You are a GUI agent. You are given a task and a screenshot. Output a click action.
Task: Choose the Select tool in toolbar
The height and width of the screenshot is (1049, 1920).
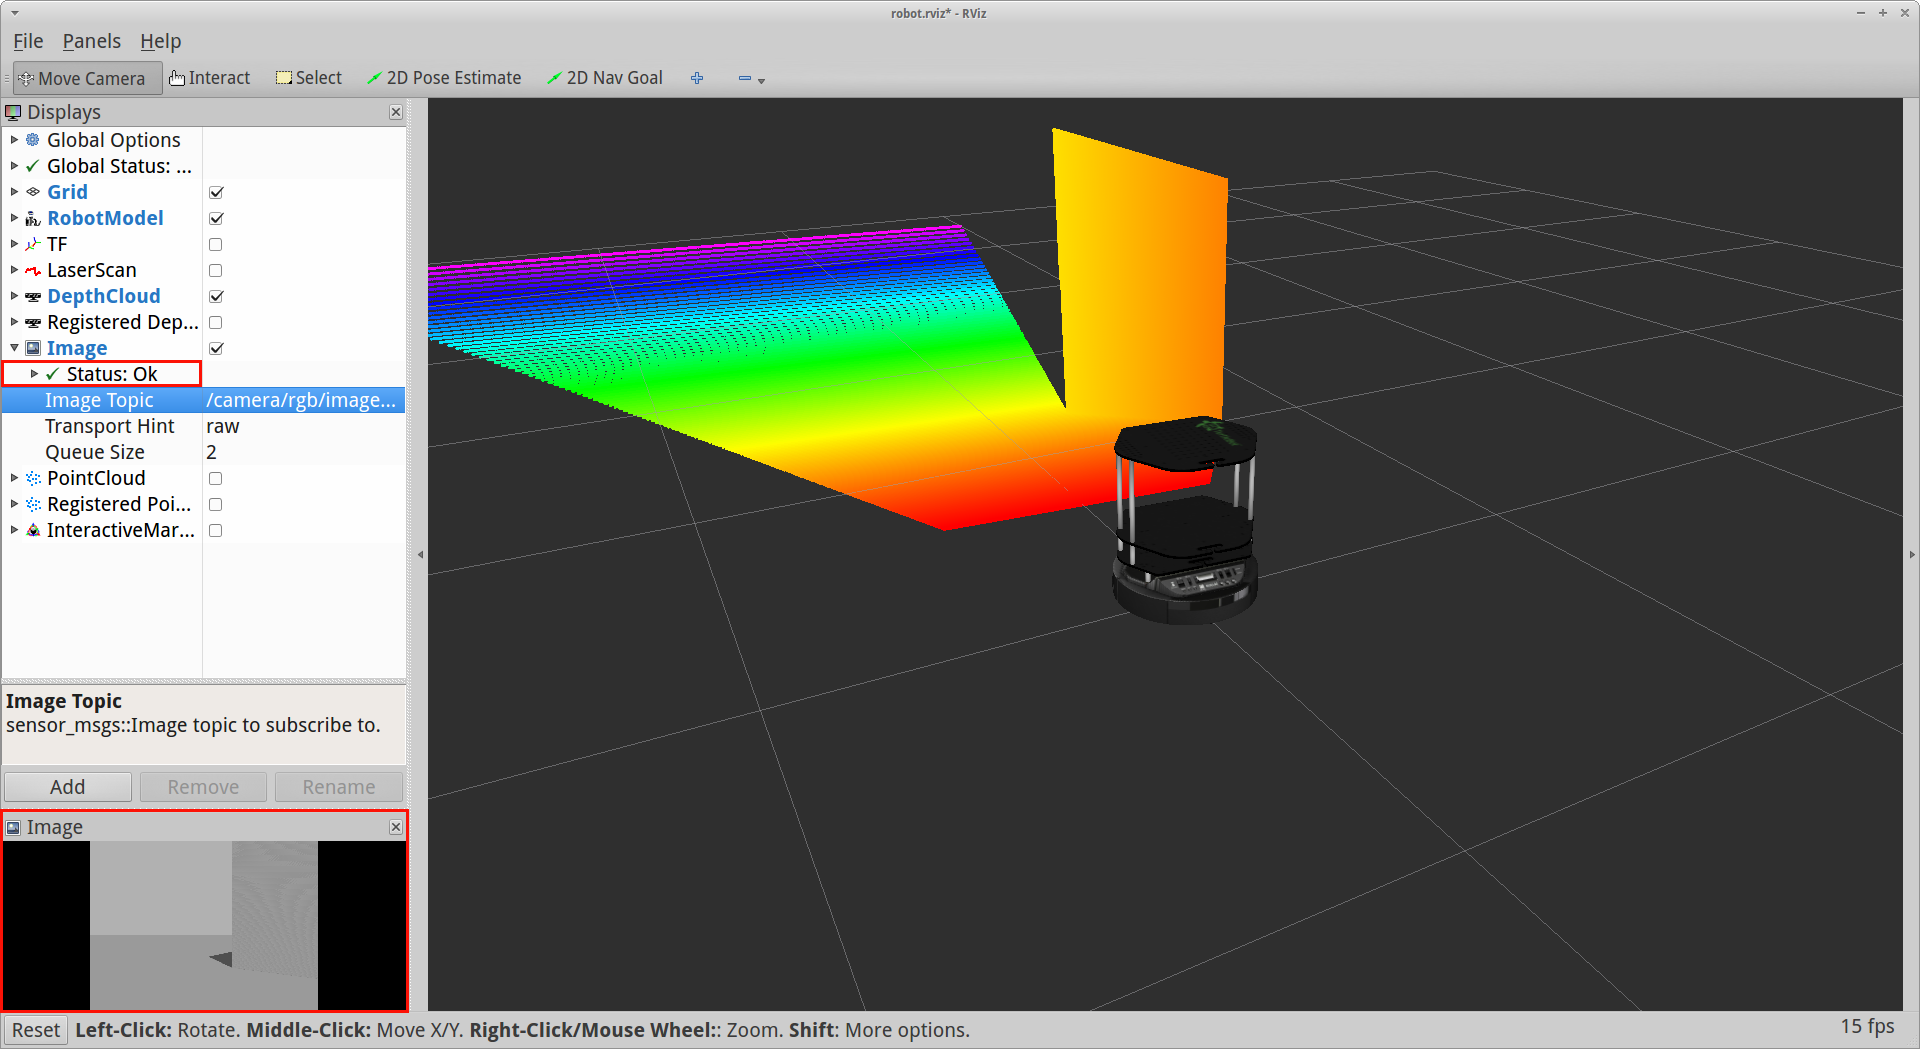[309, 78]
